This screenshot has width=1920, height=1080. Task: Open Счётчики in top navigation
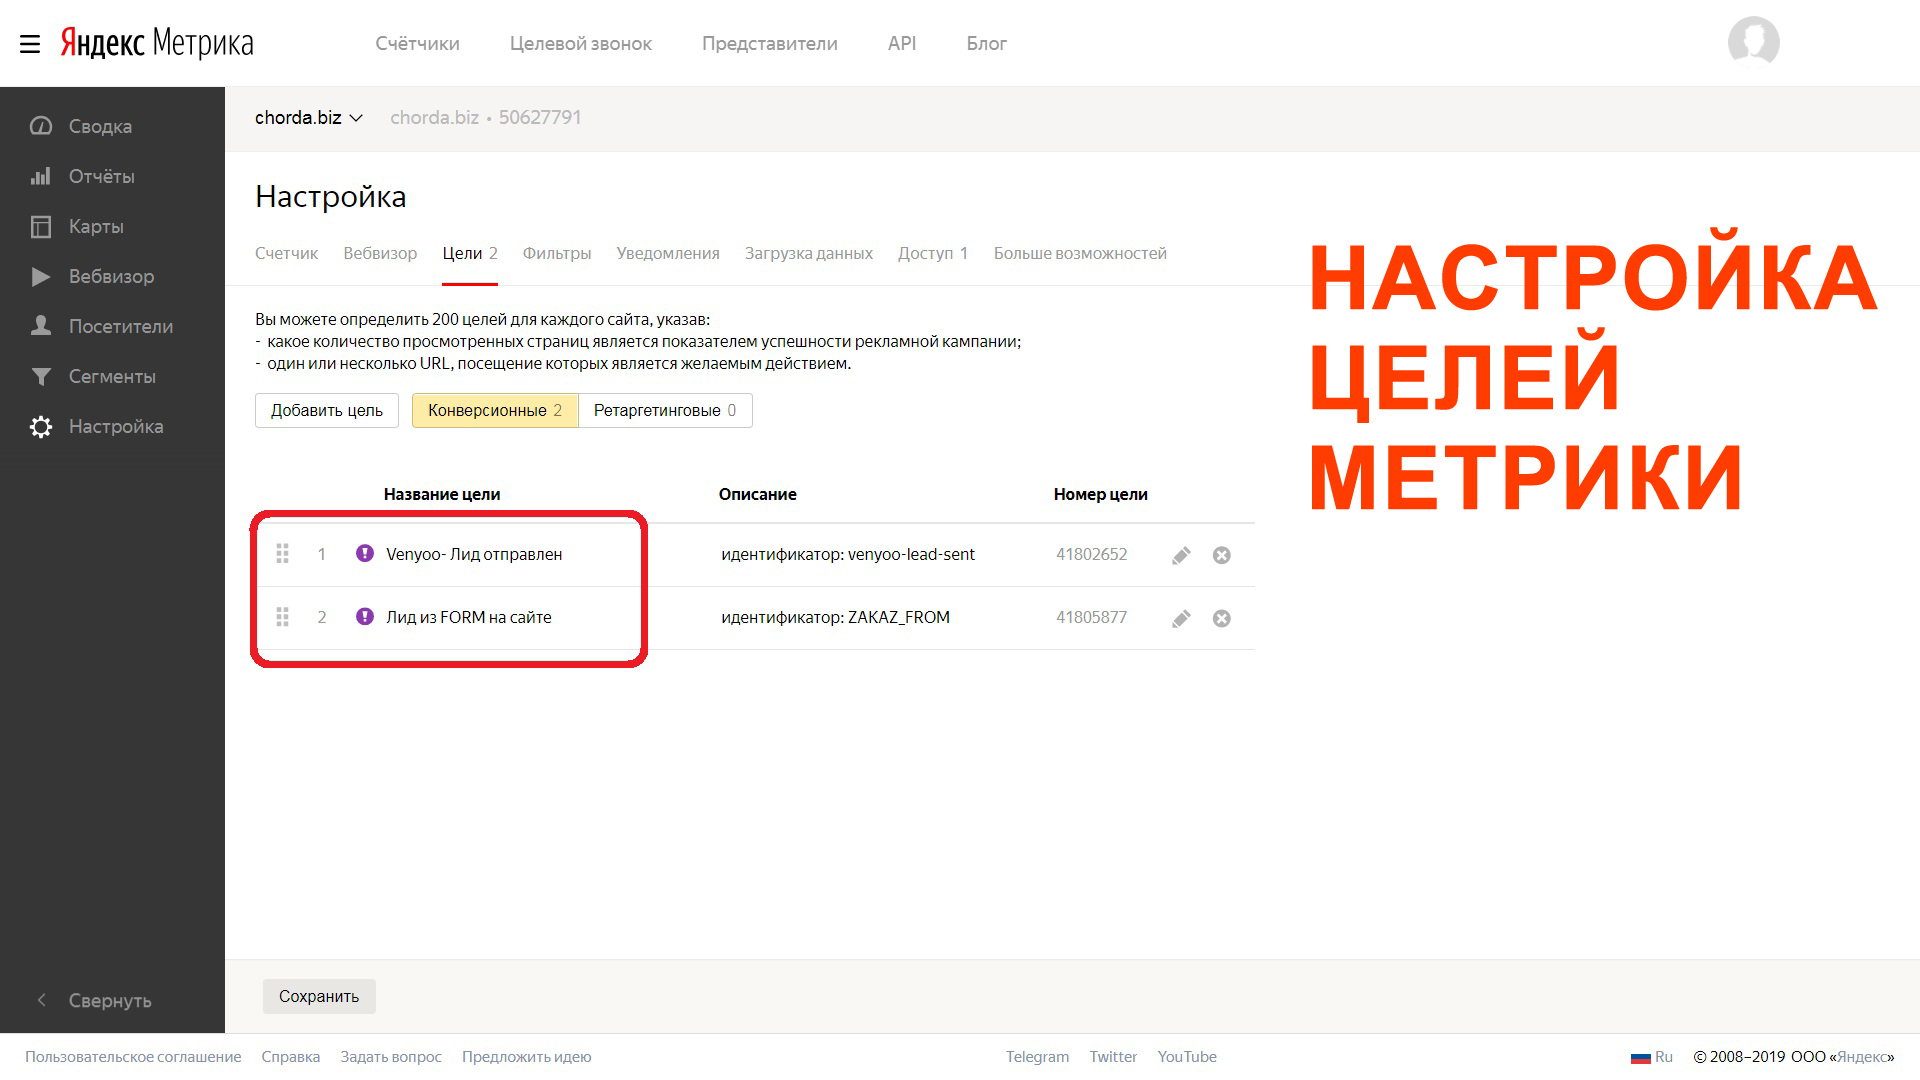coord(417,43)
